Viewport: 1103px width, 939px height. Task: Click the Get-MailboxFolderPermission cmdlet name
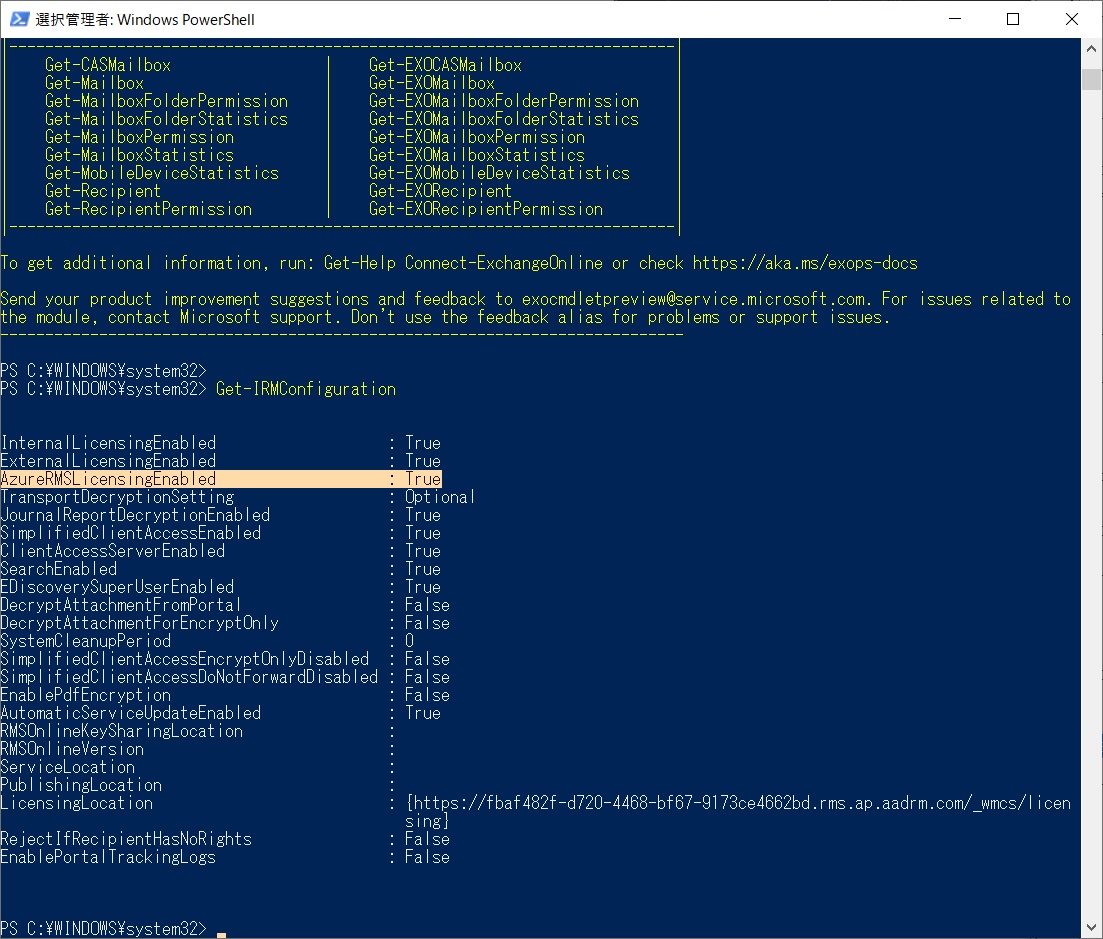click(x=165, y=100)
